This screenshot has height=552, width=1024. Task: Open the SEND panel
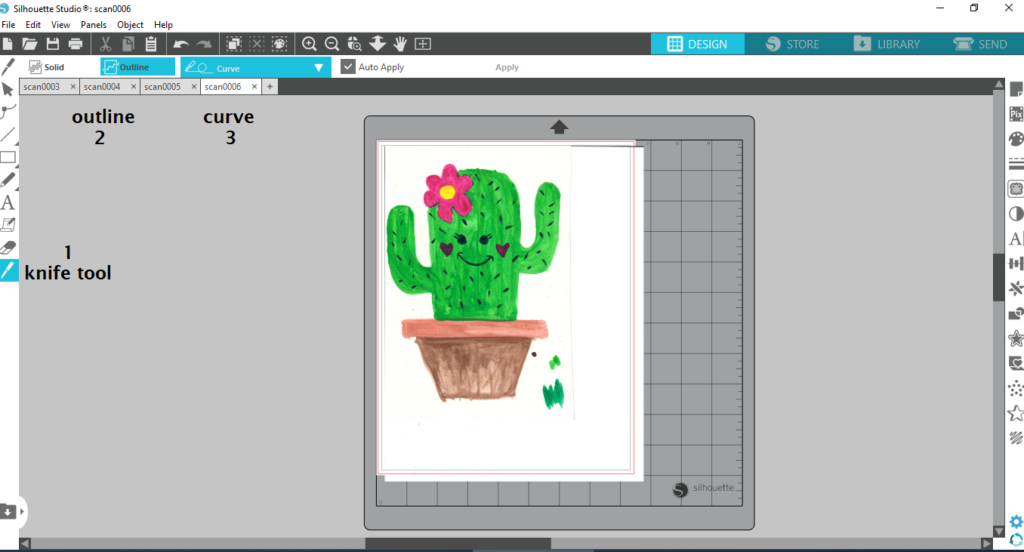(x=980, y=44)
